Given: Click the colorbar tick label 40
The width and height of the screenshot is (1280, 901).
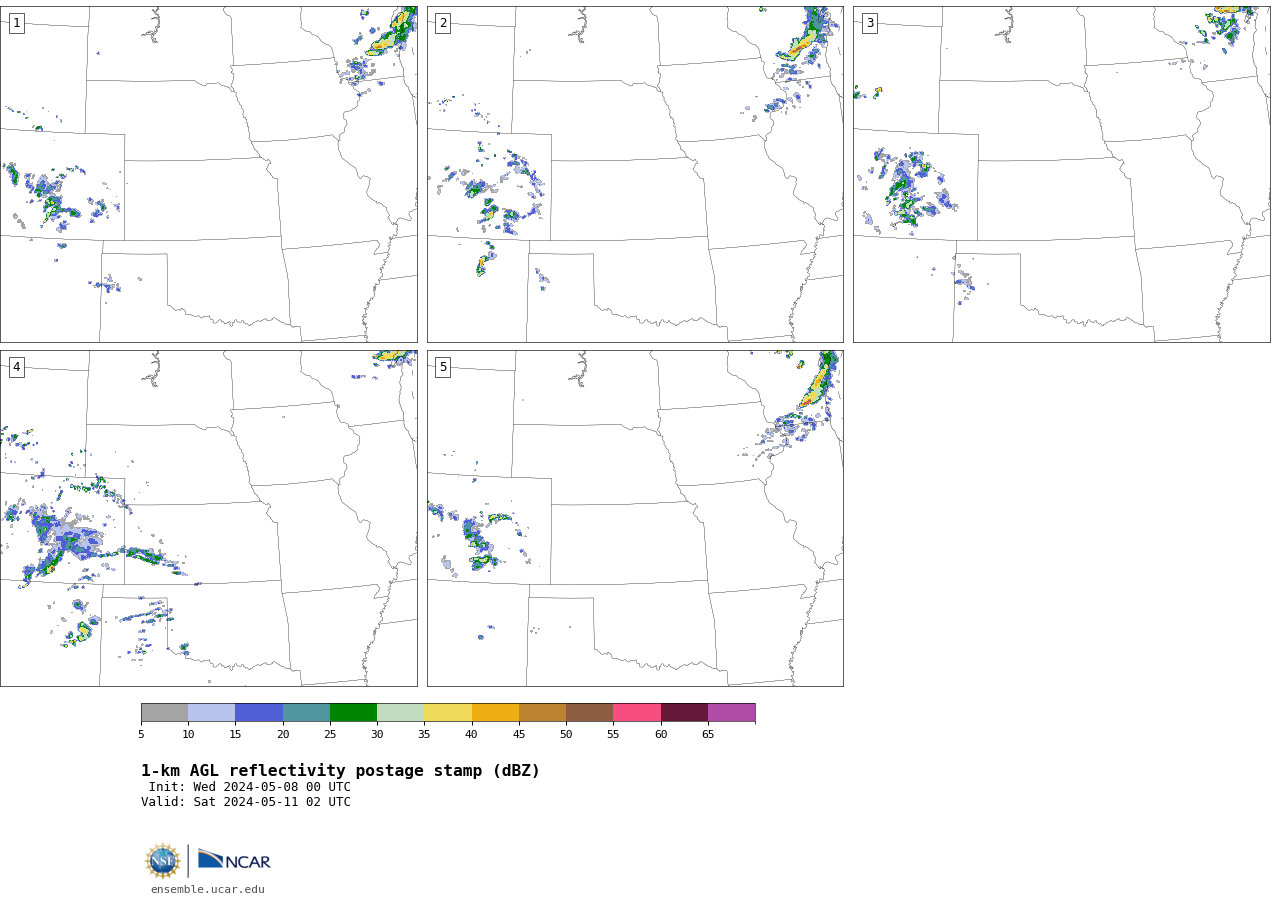Looking at the screenshot, I should [x=472, y=735].
